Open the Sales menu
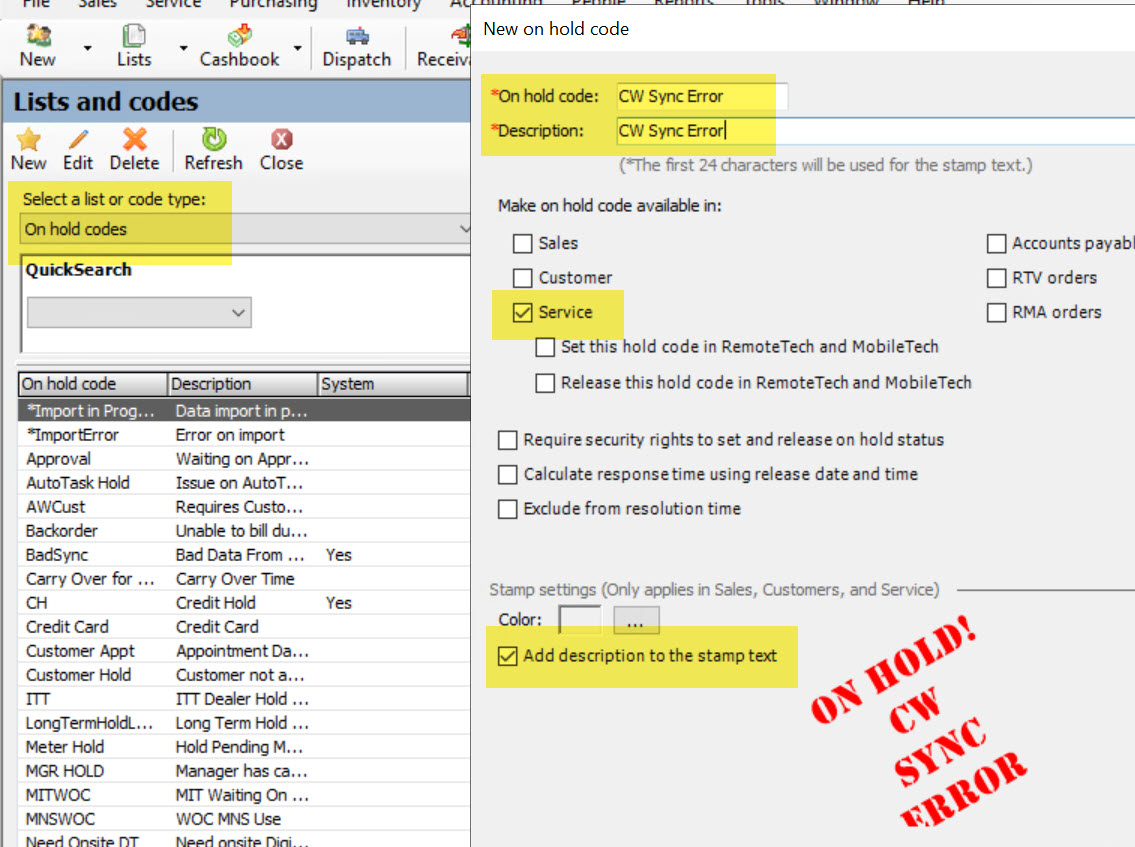This screenshot has height=847, width=1135. (x=97, y=4)
